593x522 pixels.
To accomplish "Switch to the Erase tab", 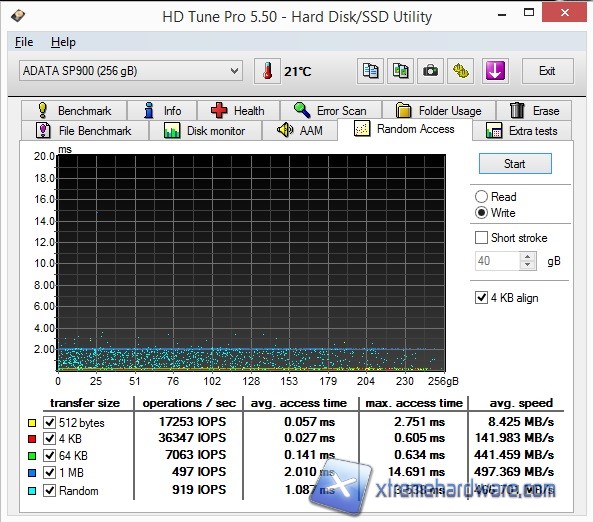I will 534,110.
